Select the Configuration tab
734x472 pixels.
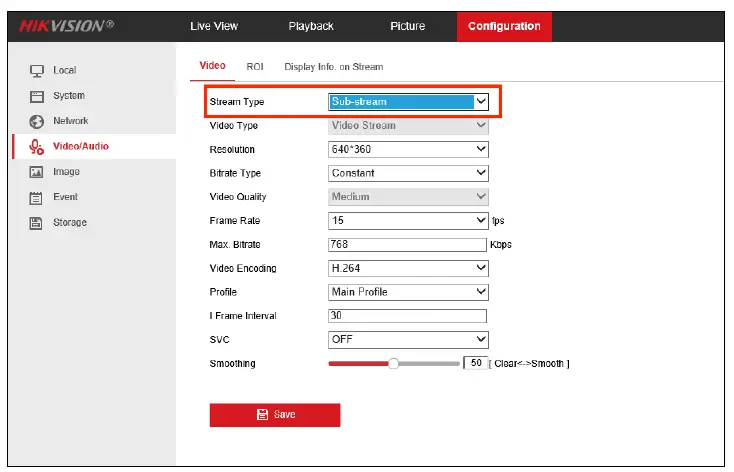(504, 27)
